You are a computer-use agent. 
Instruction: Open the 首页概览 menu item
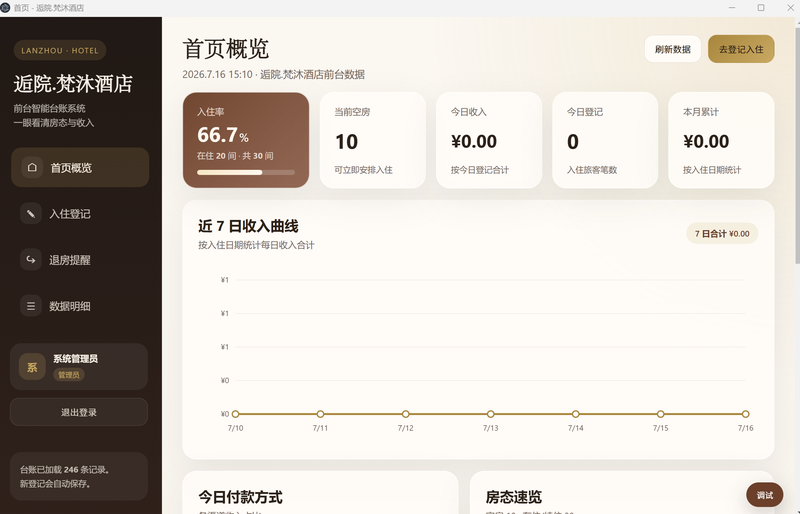click(x=80, y=167)
